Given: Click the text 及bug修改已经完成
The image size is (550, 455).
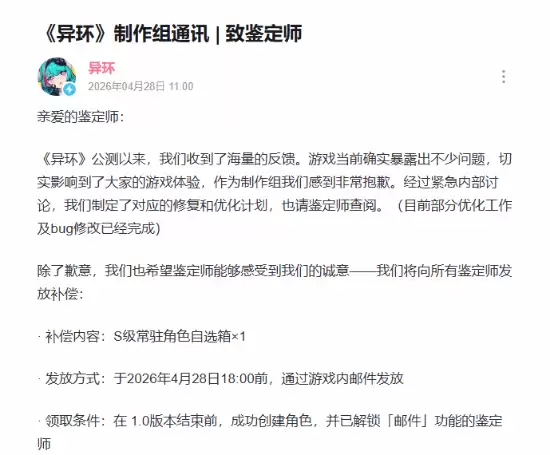Looking at the screenshot, I should coord(99,229).
